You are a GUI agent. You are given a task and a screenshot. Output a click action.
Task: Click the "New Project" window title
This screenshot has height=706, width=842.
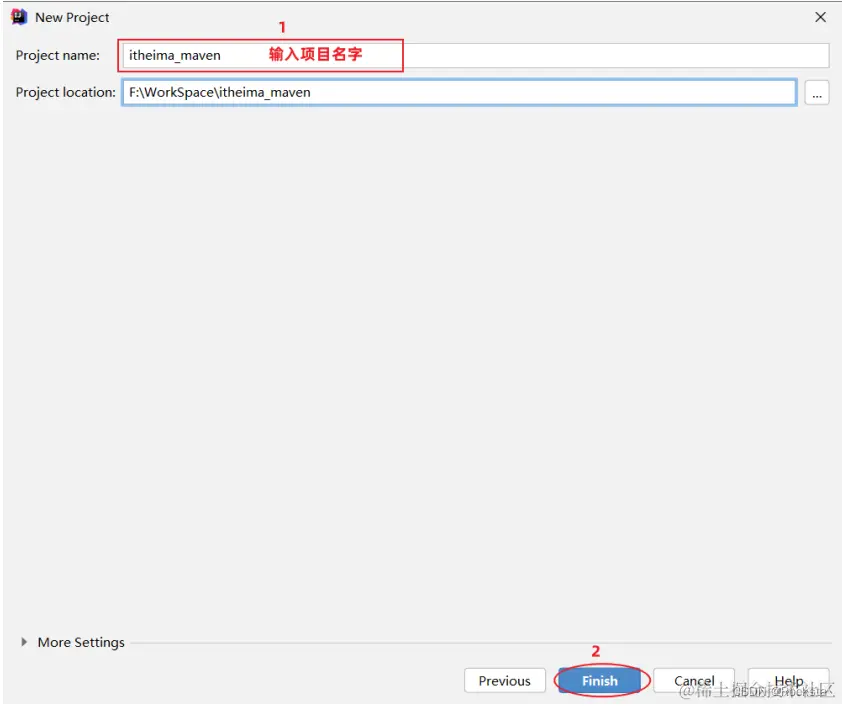[x=72, y=18]
